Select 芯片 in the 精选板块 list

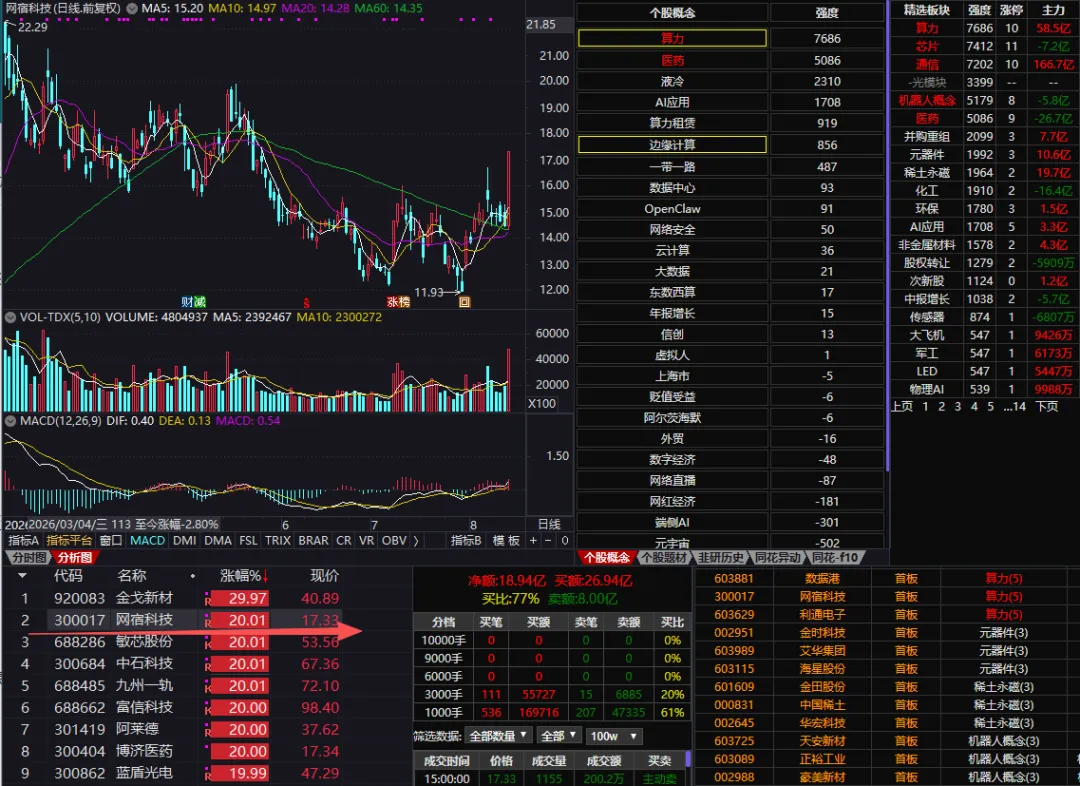pos(927,46)
